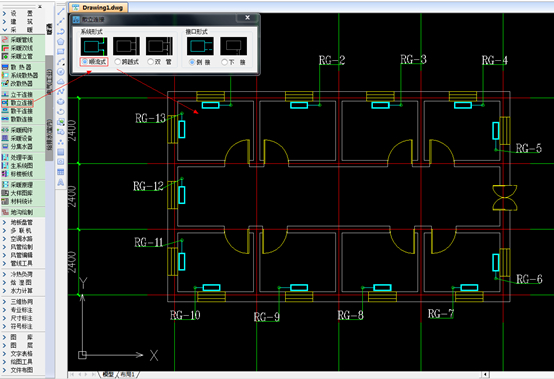
Task: Click the horizontal scrollbar arrow at bottom
Action: (x=485, y=374)
